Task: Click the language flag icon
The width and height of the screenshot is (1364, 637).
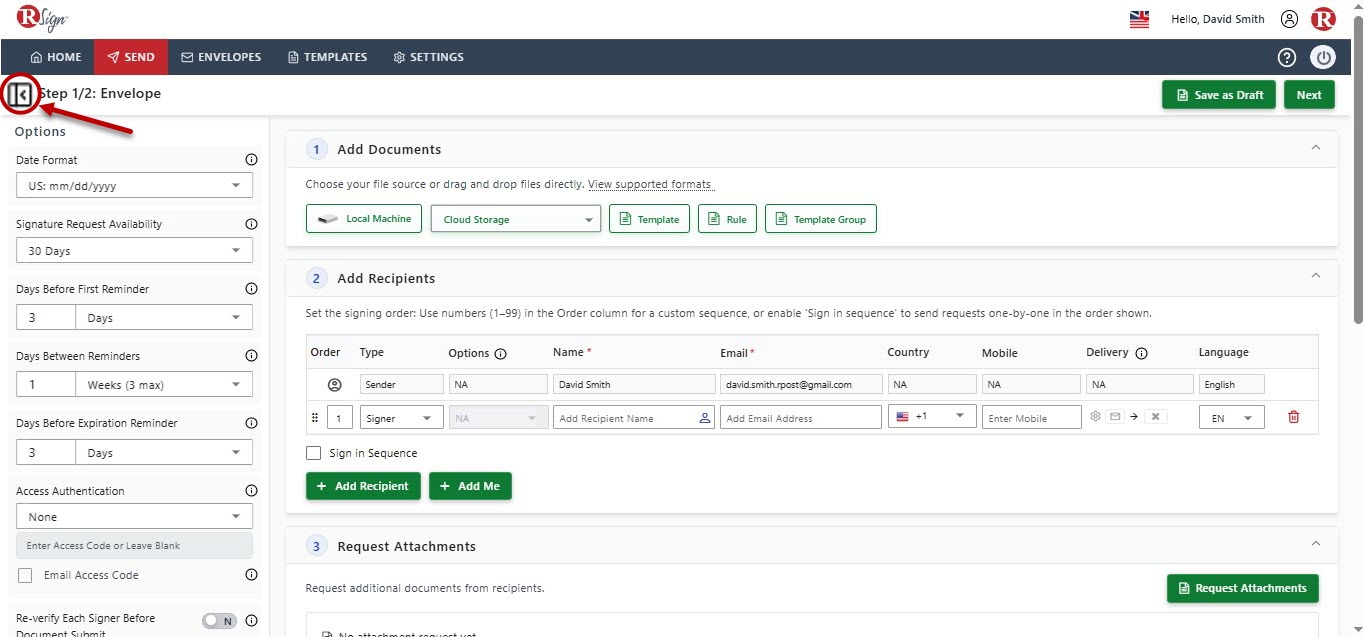Action: (1139, 19)
